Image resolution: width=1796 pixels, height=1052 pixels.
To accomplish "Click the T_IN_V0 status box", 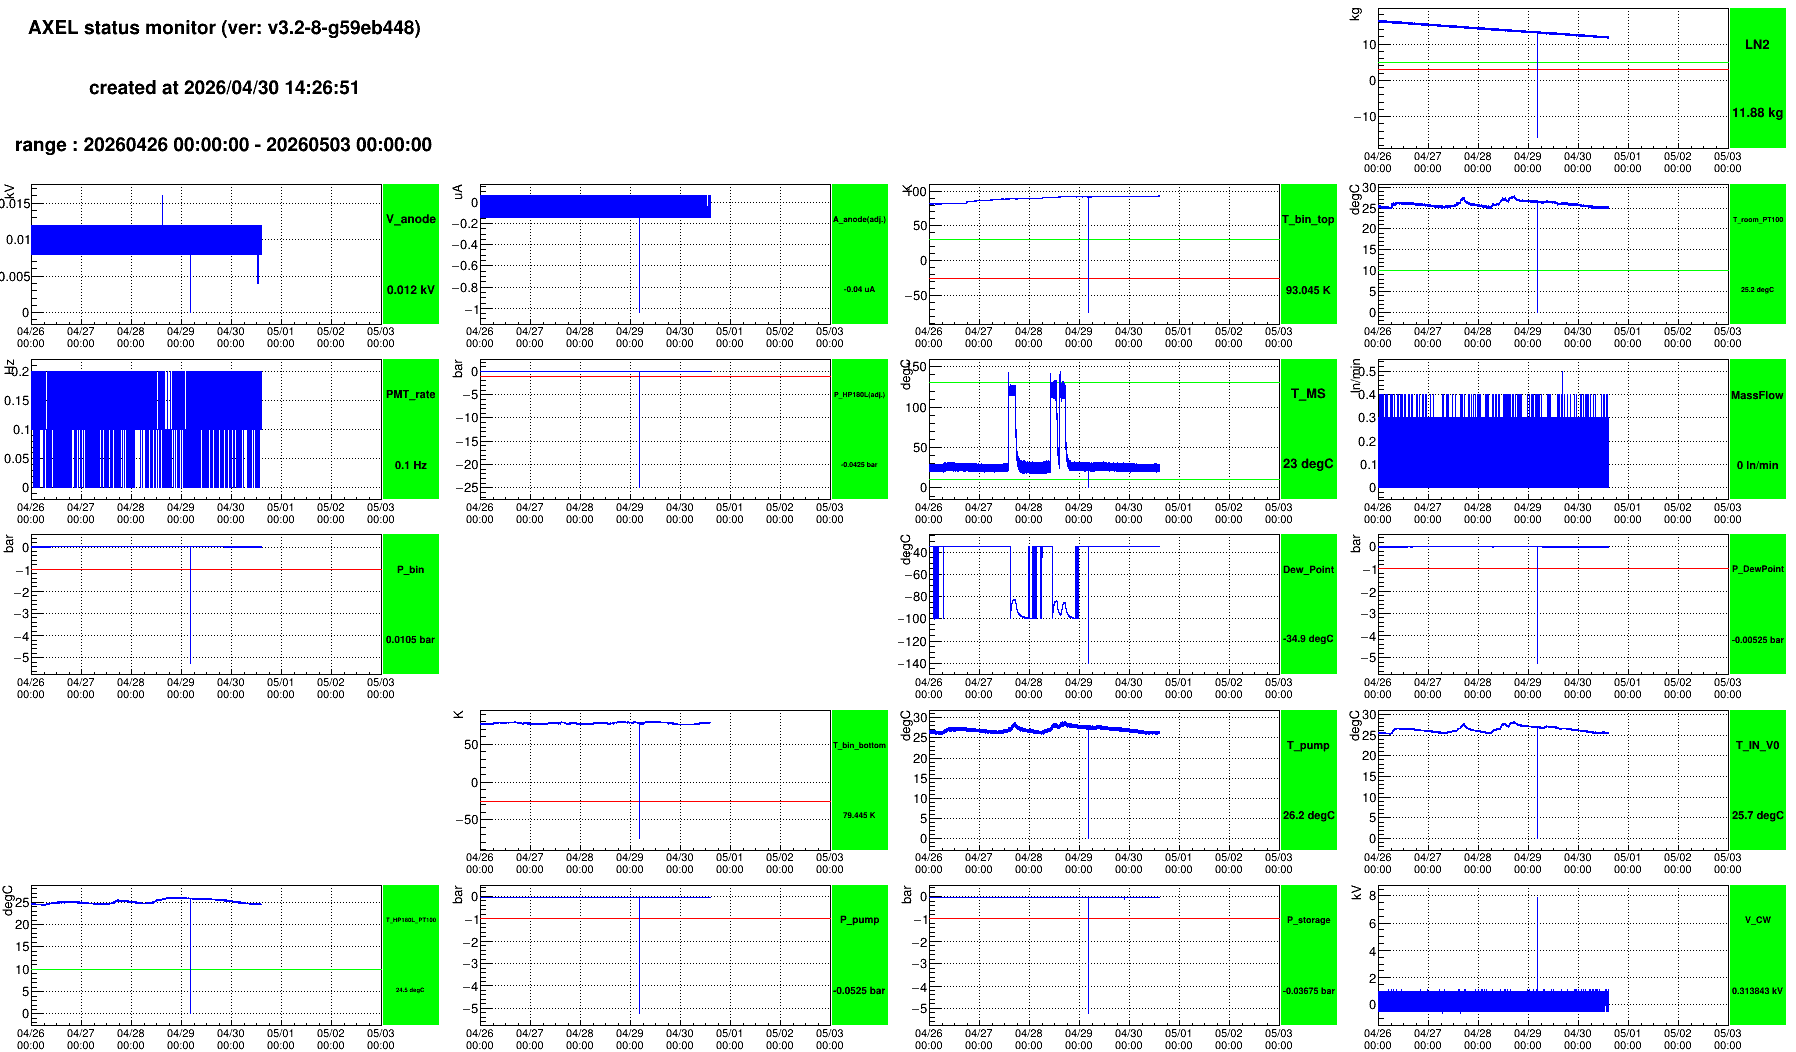I will click(x=1757, y=780).
